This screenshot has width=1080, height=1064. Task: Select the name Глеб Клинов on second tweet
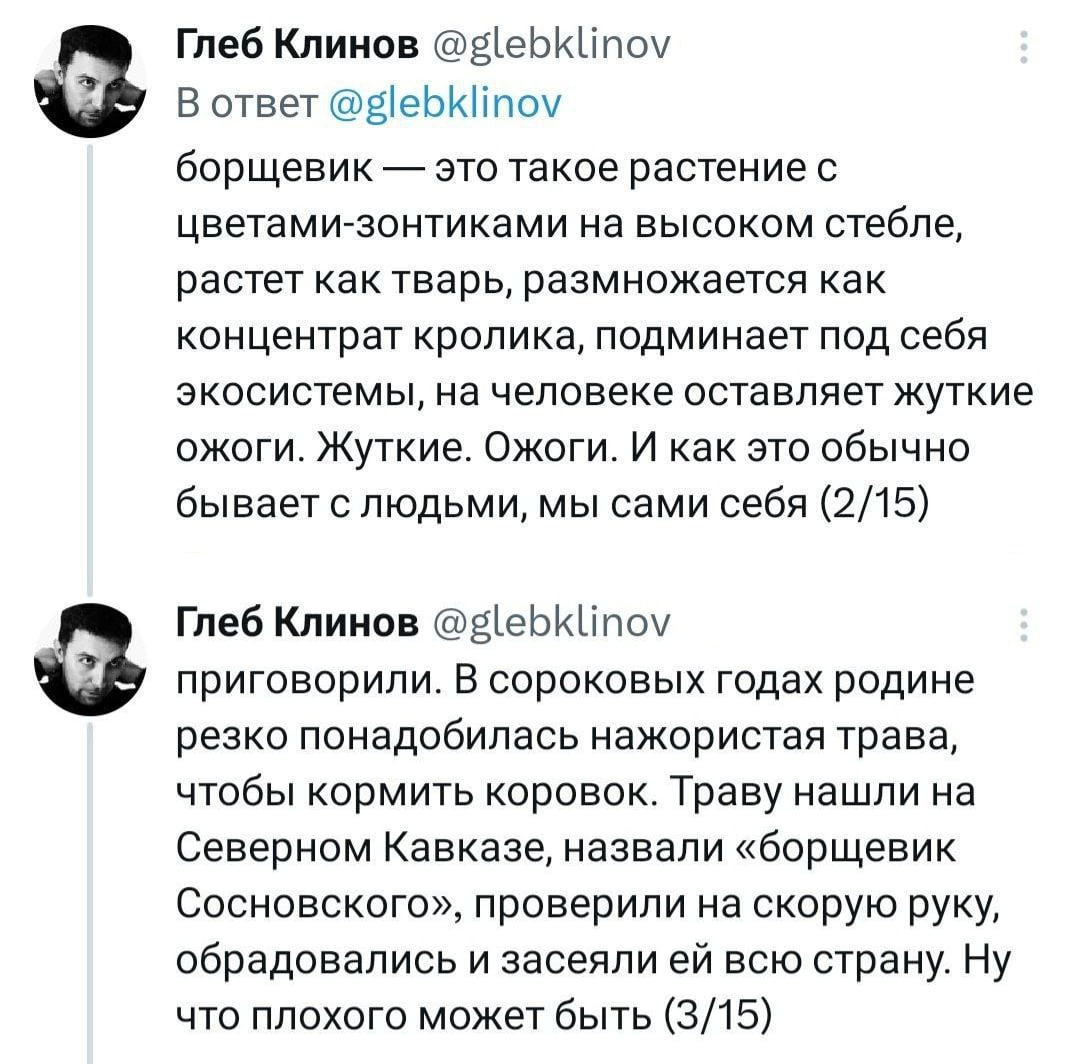tap(298, 623)
